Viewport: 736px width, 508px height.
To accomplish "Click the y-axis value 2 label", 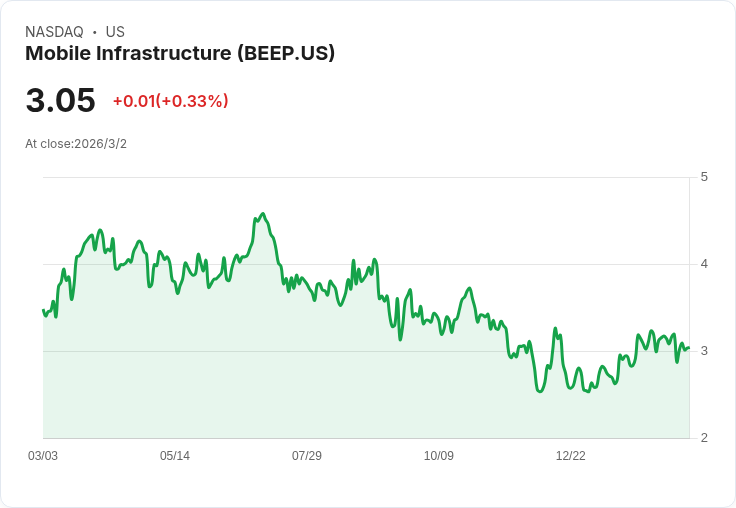I will (x=705, y=438).
